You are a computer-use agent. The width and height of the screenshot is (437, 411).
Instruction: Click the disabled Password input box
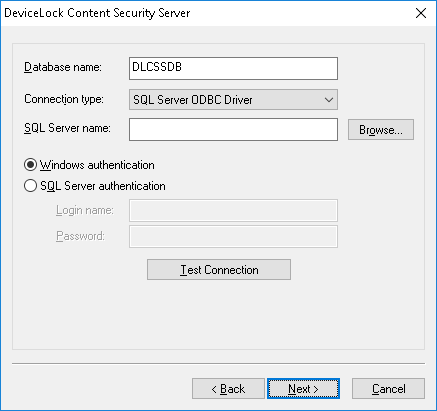(x=233, y=236)
